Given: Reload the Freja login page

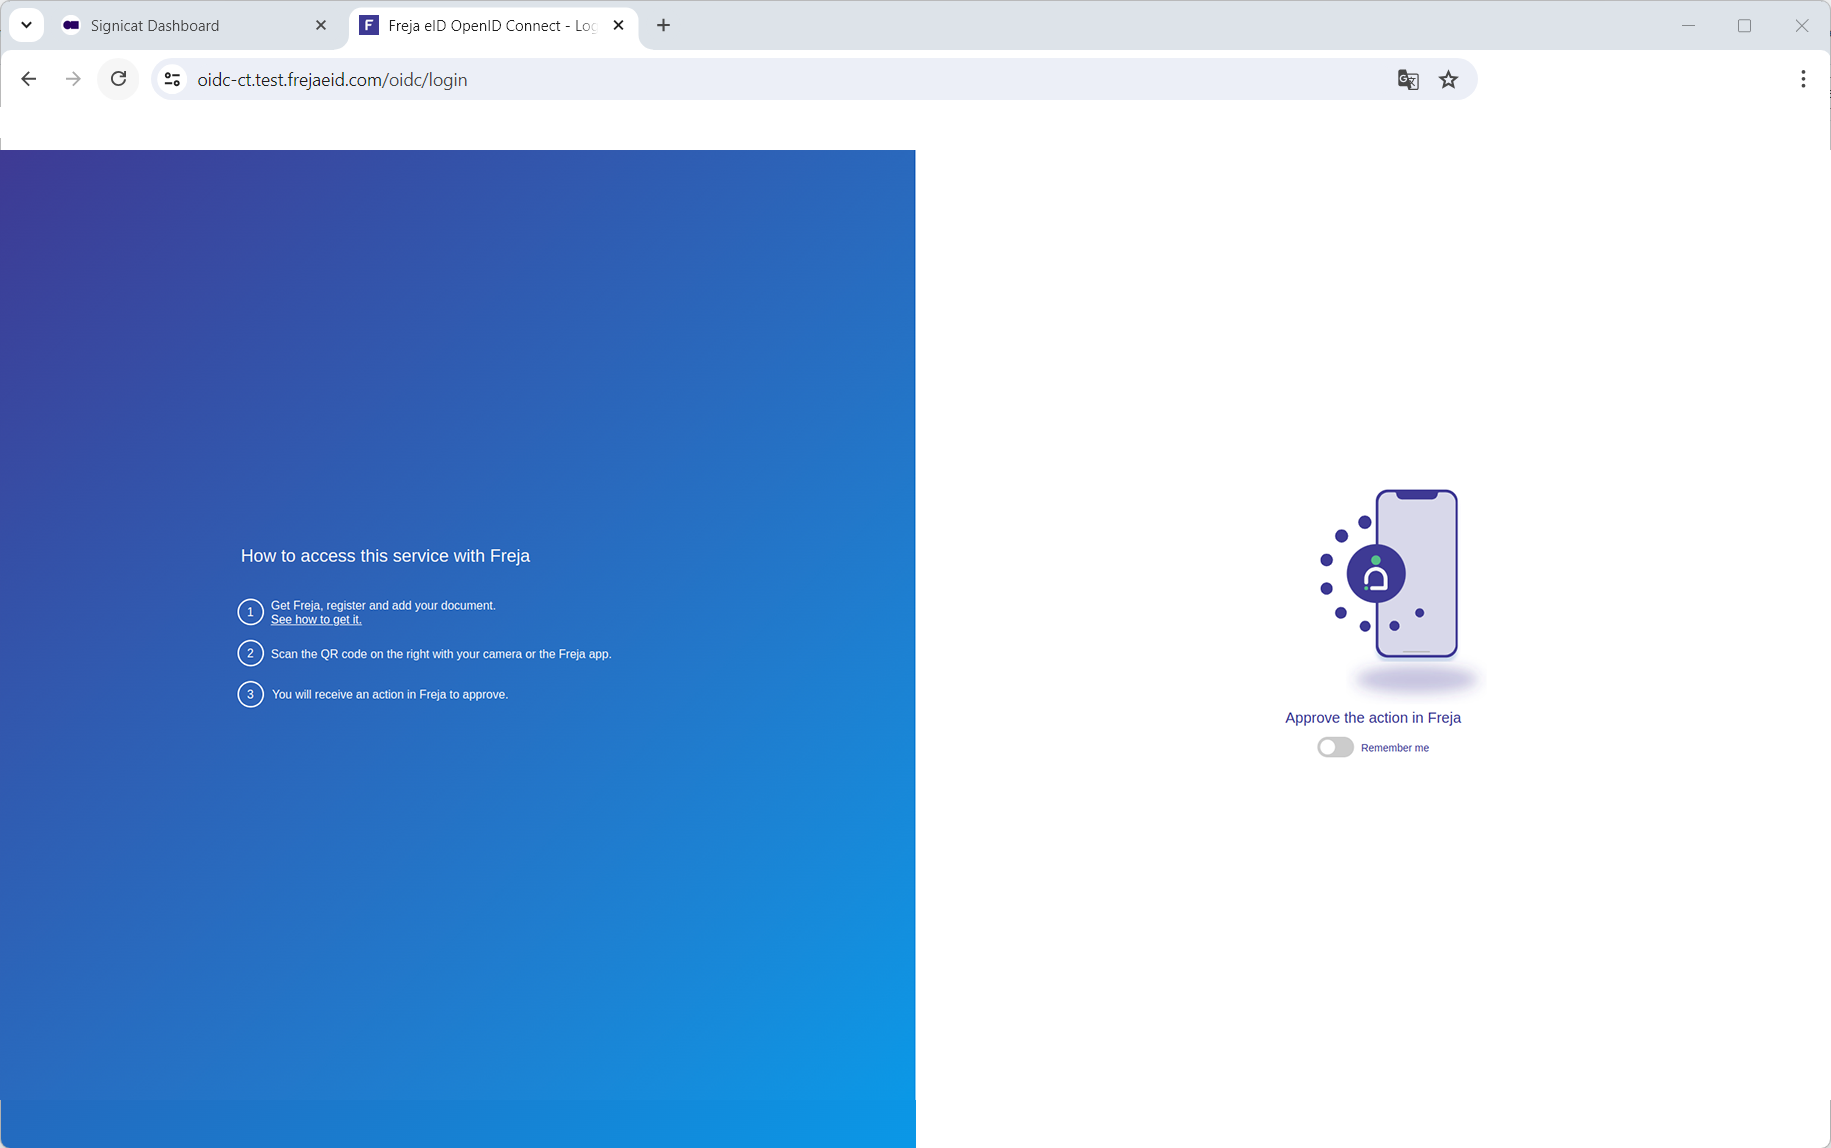Looking at the screenshot, I should (x=118, y=79).
